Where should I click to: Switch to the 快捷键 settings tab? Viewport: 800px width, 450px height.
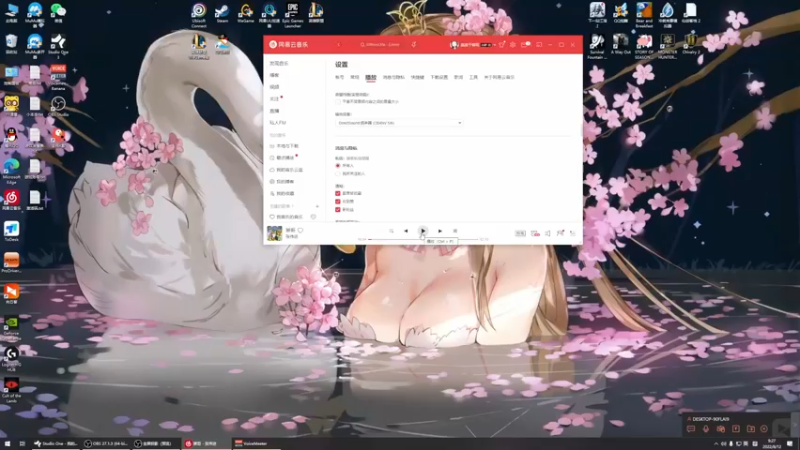tap(417, 78)
